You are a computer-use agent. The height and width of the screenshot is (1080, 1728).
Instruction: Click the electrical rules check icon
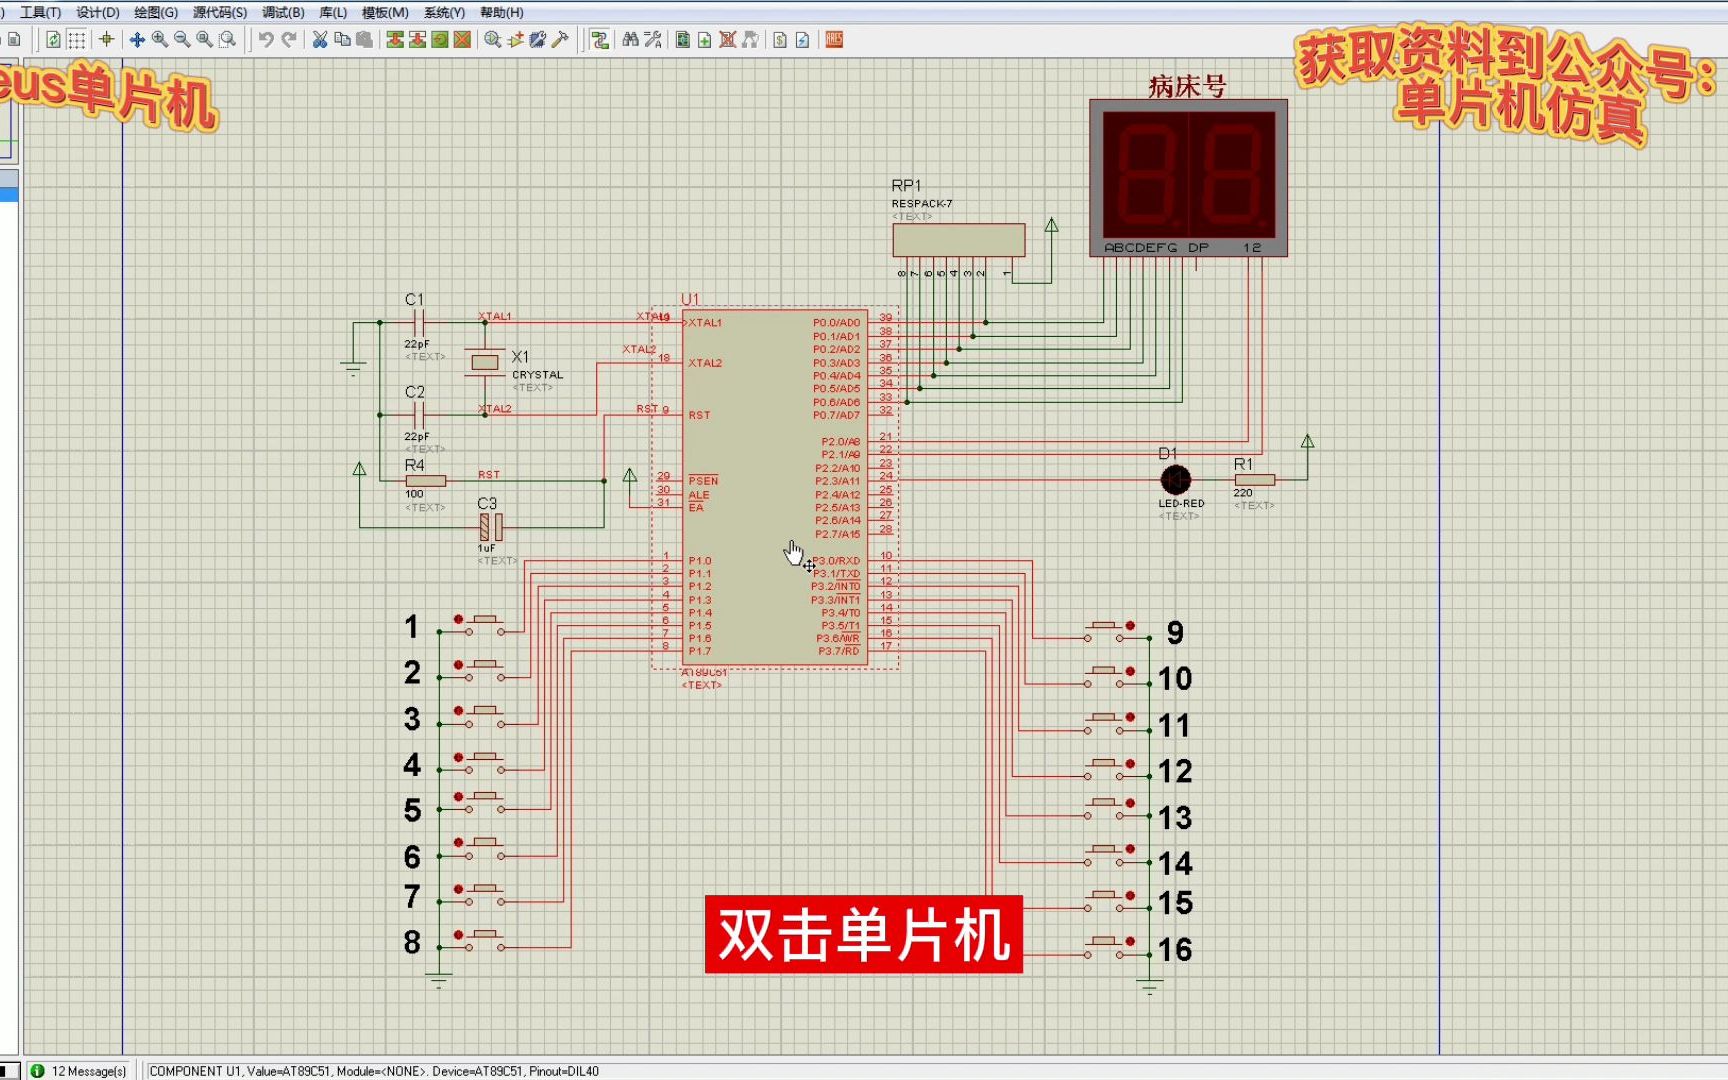click(x=802, y=39)
